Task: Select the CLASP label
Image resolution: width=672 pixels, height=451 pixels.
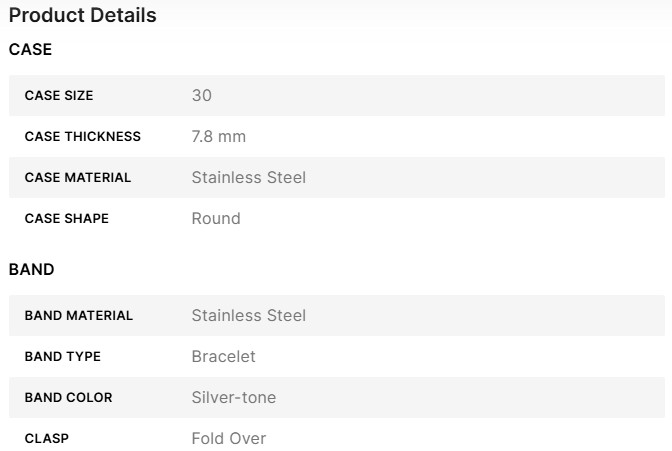Action: pos(47,439)
